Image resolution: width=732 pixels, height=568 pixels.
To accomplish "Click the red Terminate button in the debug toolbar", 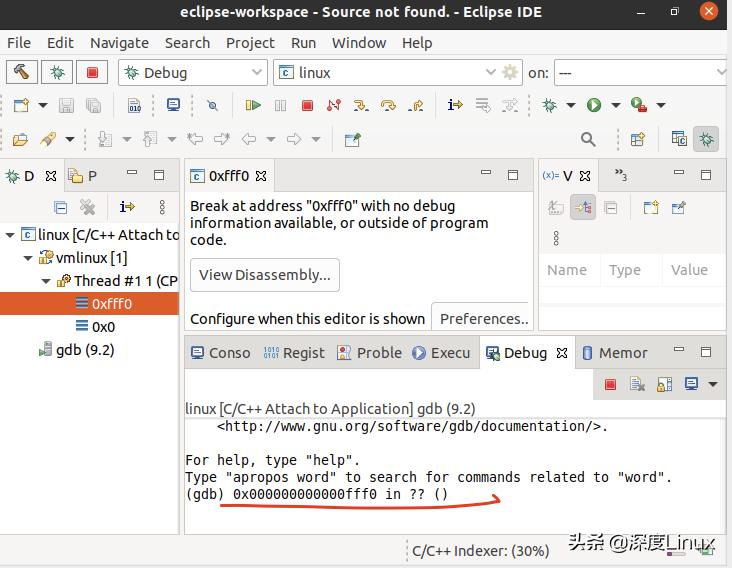I will point(307,105).
